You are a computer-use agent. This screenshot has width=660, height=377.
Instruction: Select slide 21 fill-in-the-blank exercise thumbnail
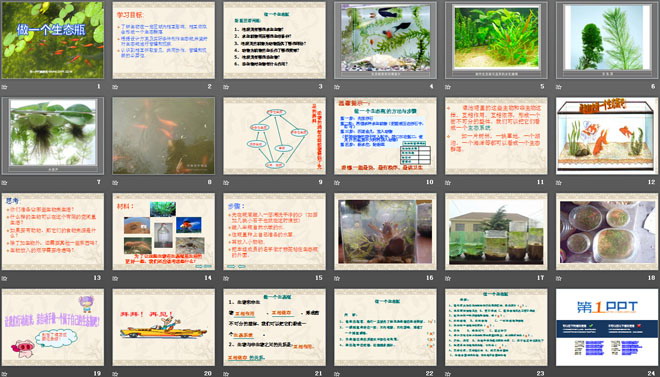tap(274, 327)
